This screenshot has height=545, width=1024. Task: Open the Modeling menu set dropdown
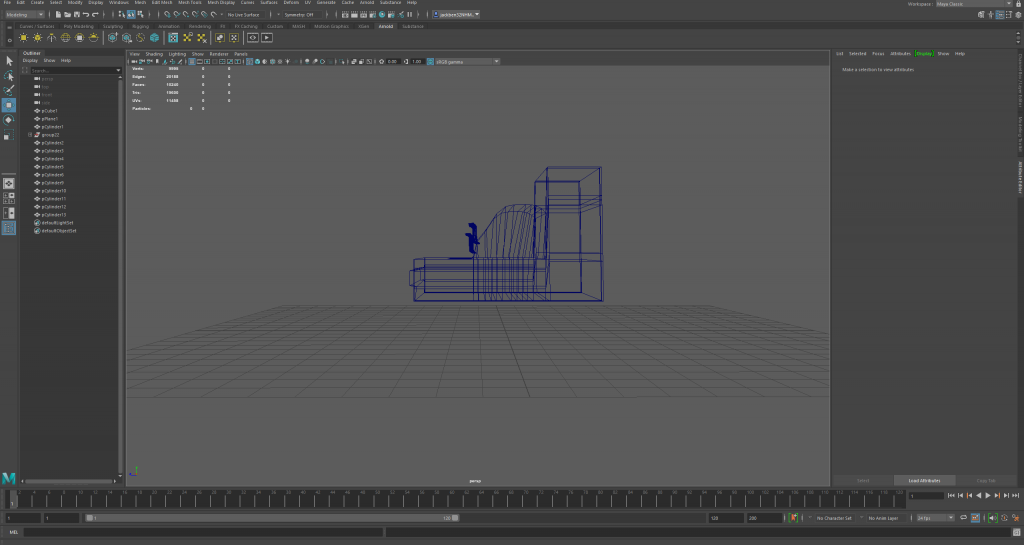(x=25, y=15)
